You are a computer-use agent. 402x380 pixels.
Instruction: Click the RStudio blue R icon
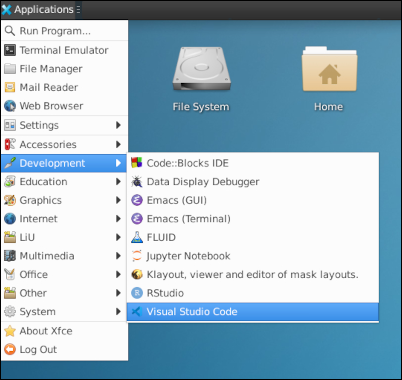coord(137,293)
